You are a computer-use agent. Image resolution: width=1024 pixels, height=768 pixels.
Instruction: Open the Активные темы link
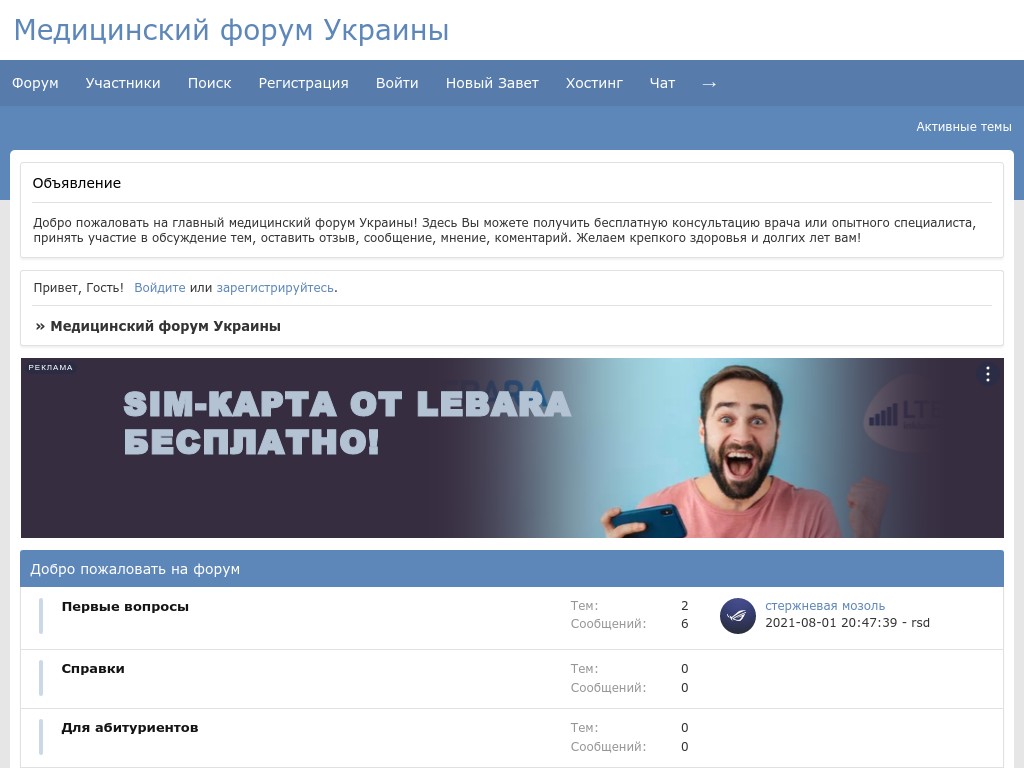coord(964,127)
